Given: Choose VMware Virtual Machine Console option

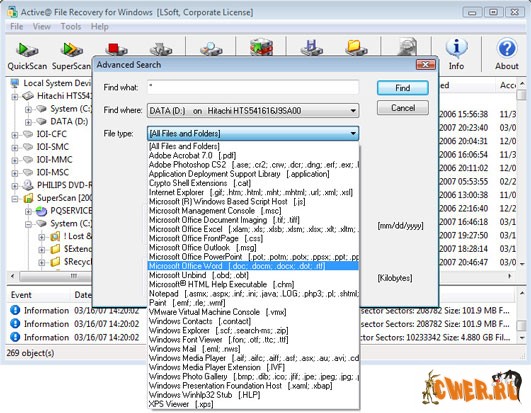Looking at the screenshot, I should click(x=253, y=312).
